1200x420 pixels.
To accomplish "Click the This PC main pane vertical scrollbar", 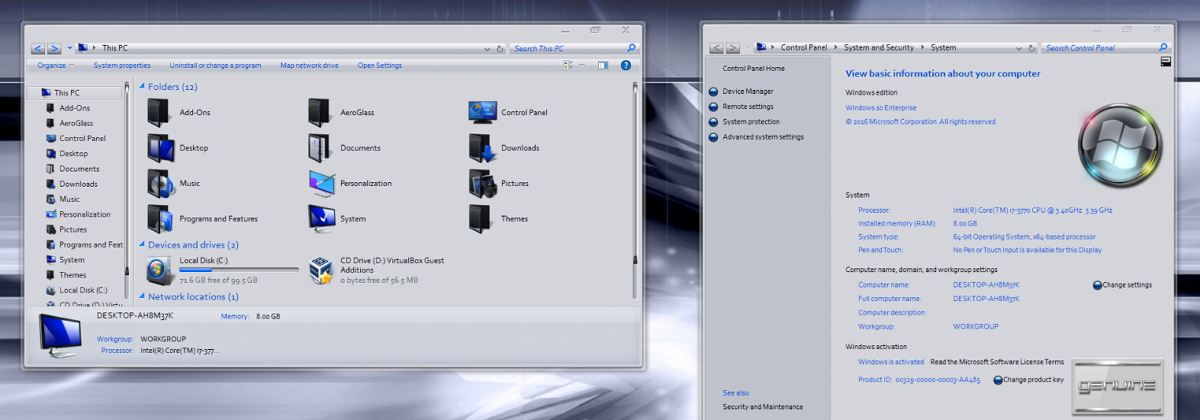I will tap(635, 190).
